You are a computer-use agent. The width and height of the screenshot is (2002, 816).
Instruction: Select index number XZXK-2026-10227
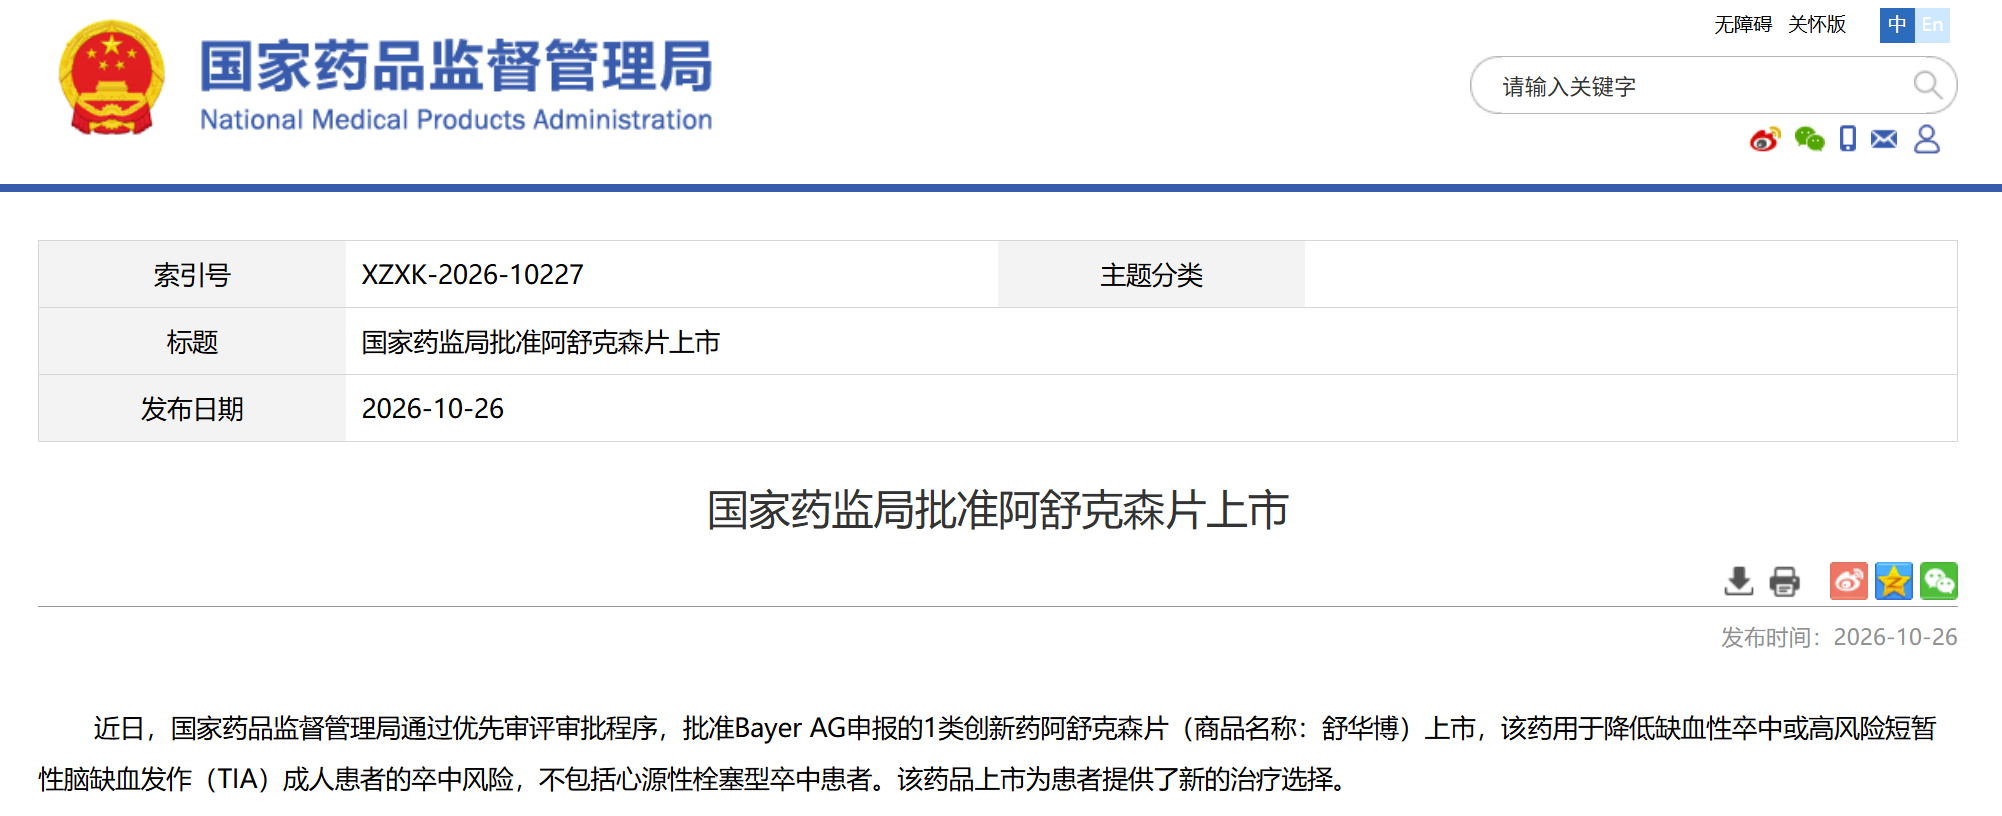pos(472,275)
